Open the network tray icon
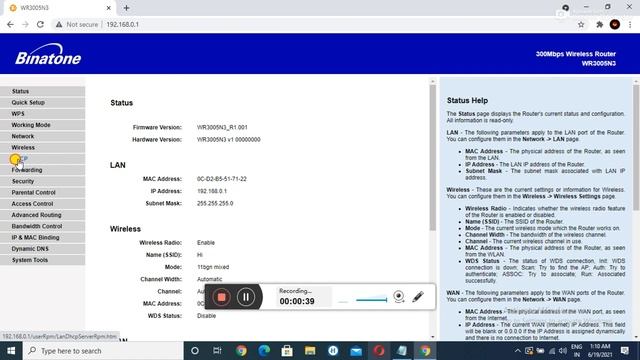 tap(552, 351)
